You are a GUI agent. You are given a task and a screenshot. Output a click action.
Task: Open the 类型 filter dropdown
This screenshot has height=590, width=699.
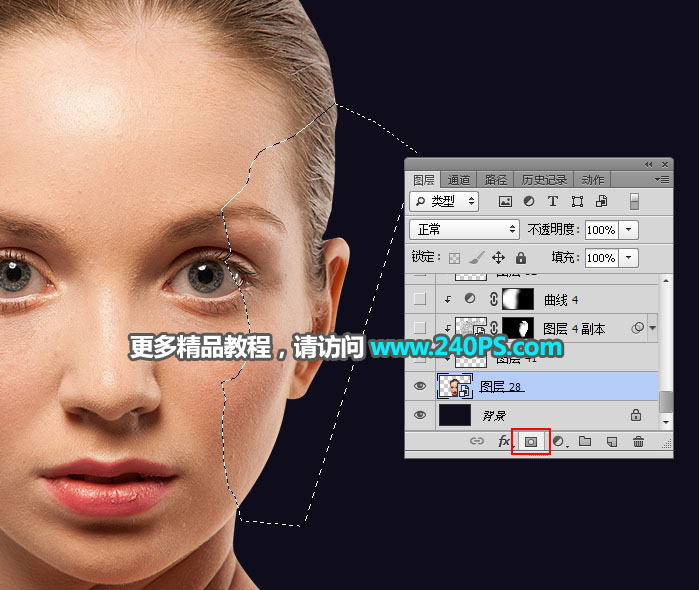pyautogui.click(x=444, y=202)
